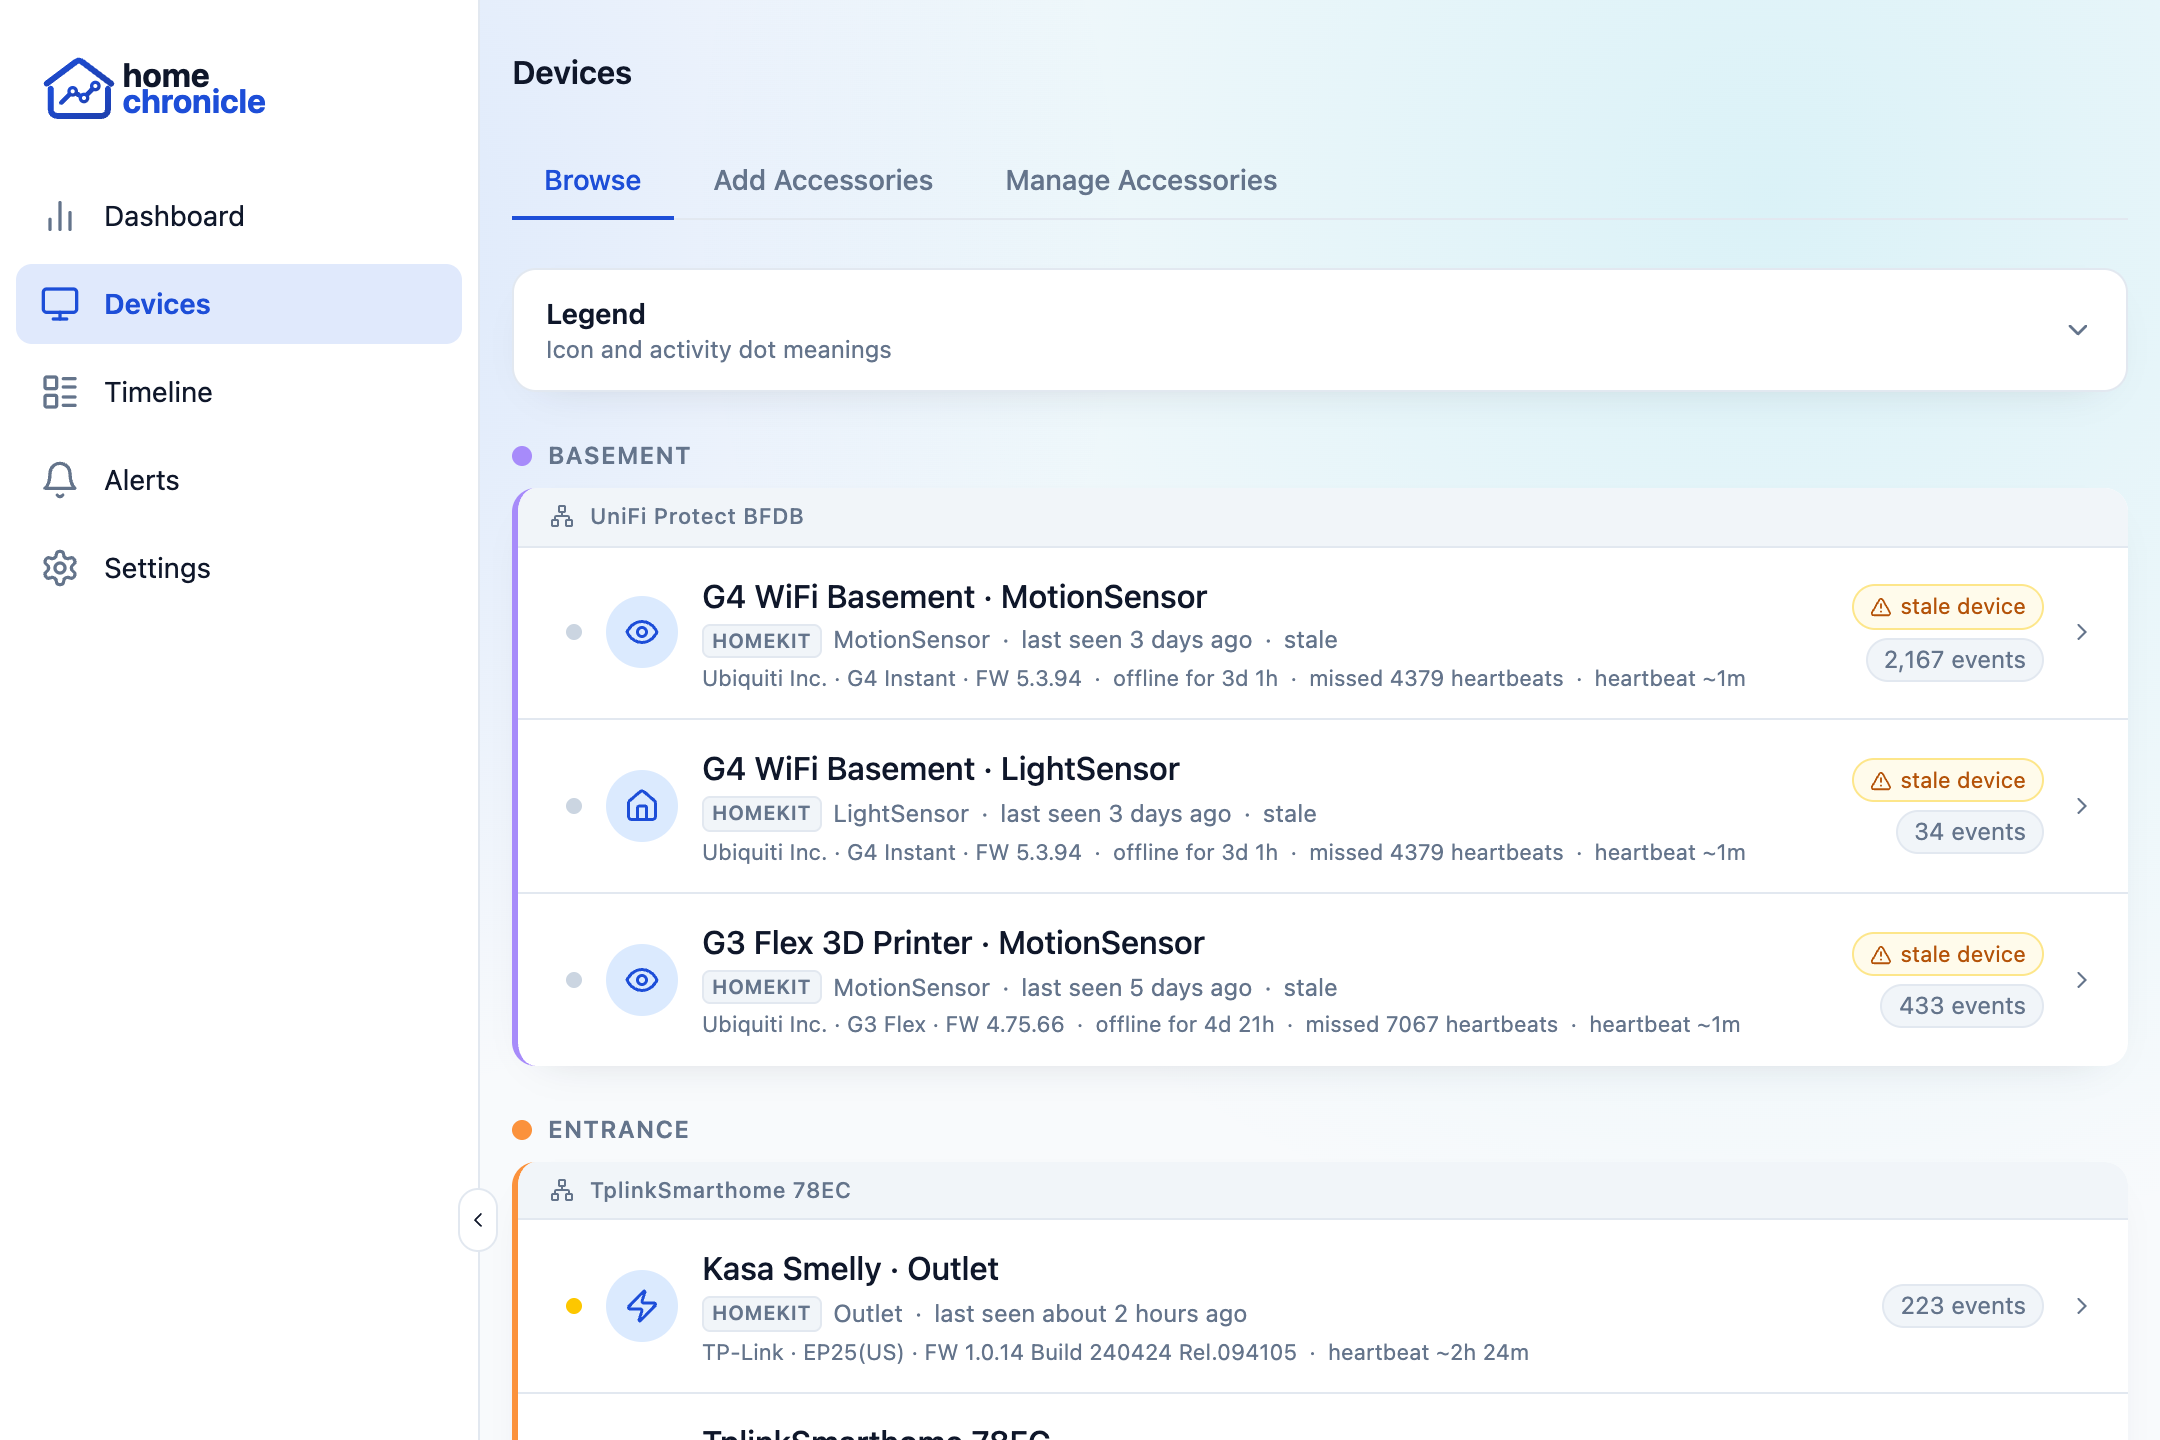Viewport: 2160px width, 1440px height.
Task: Click gray activity dot for G3 Flex 3D Printer
Action: [x=574, y=980]
